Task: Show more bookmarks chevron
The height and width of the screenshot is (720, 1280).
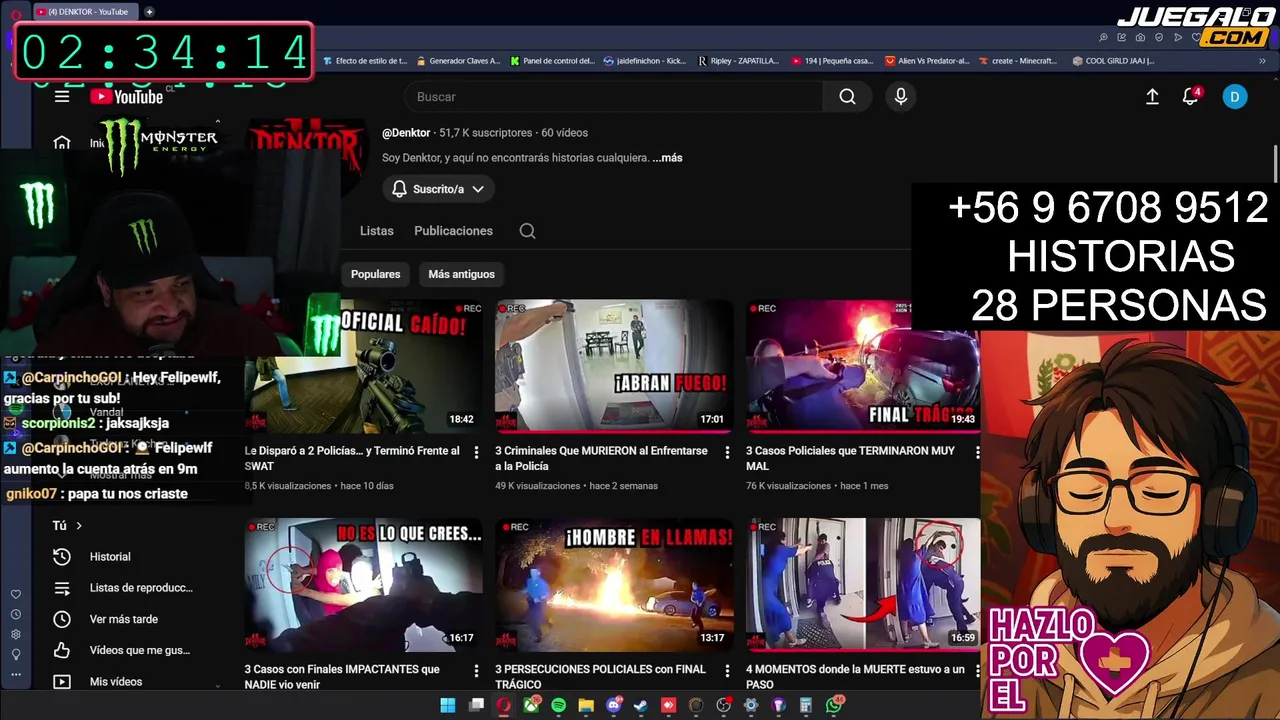Action: click(x=1264, y=61)
